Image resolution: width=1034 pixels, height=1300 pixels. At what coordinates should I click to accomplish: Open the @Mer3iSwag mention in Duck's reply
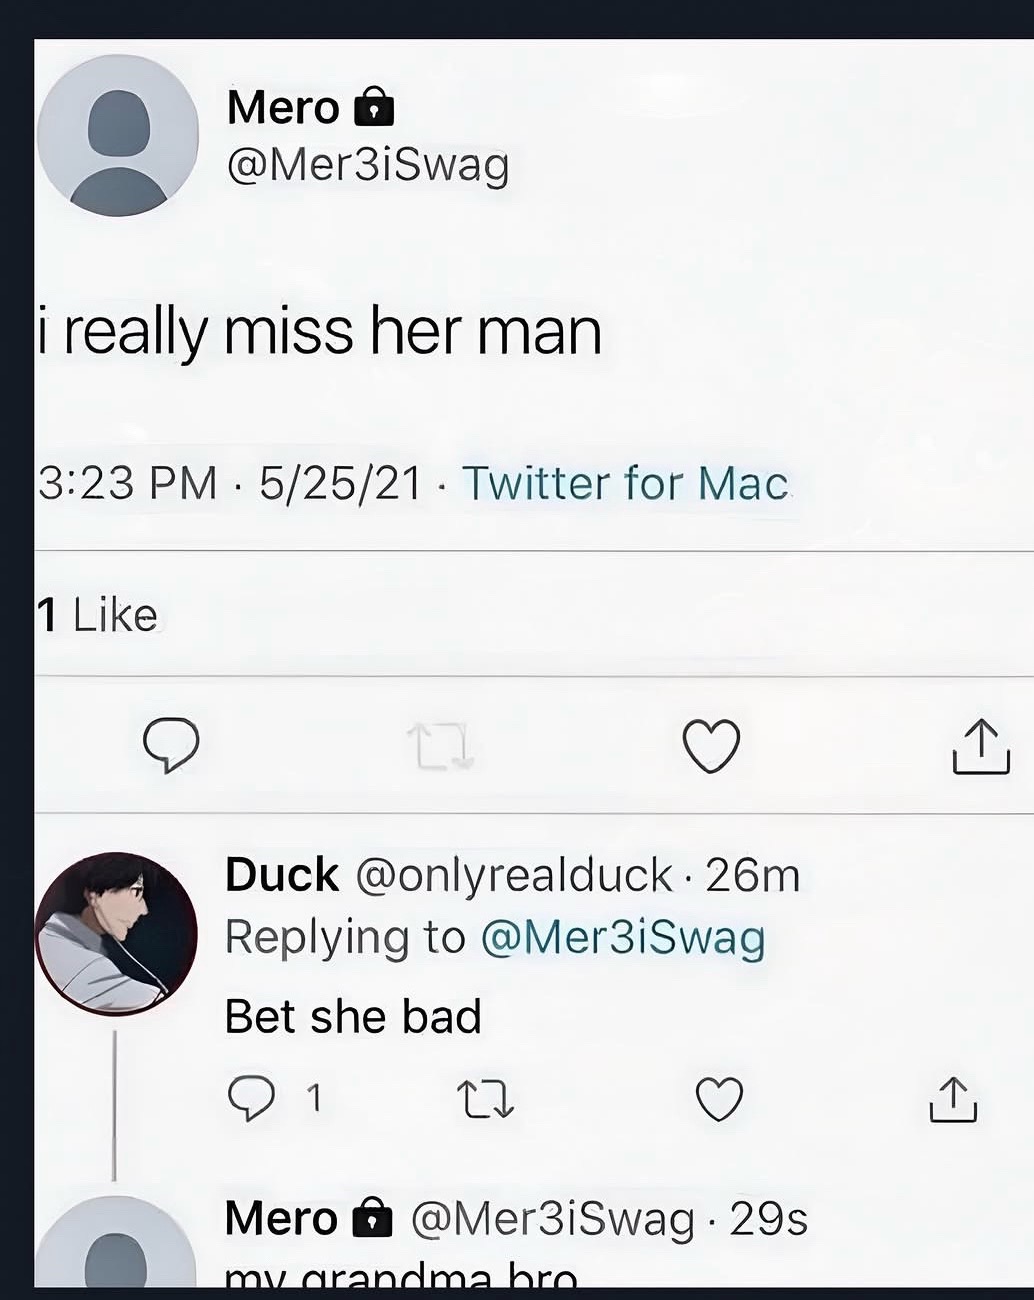click(x=623, y=938)
